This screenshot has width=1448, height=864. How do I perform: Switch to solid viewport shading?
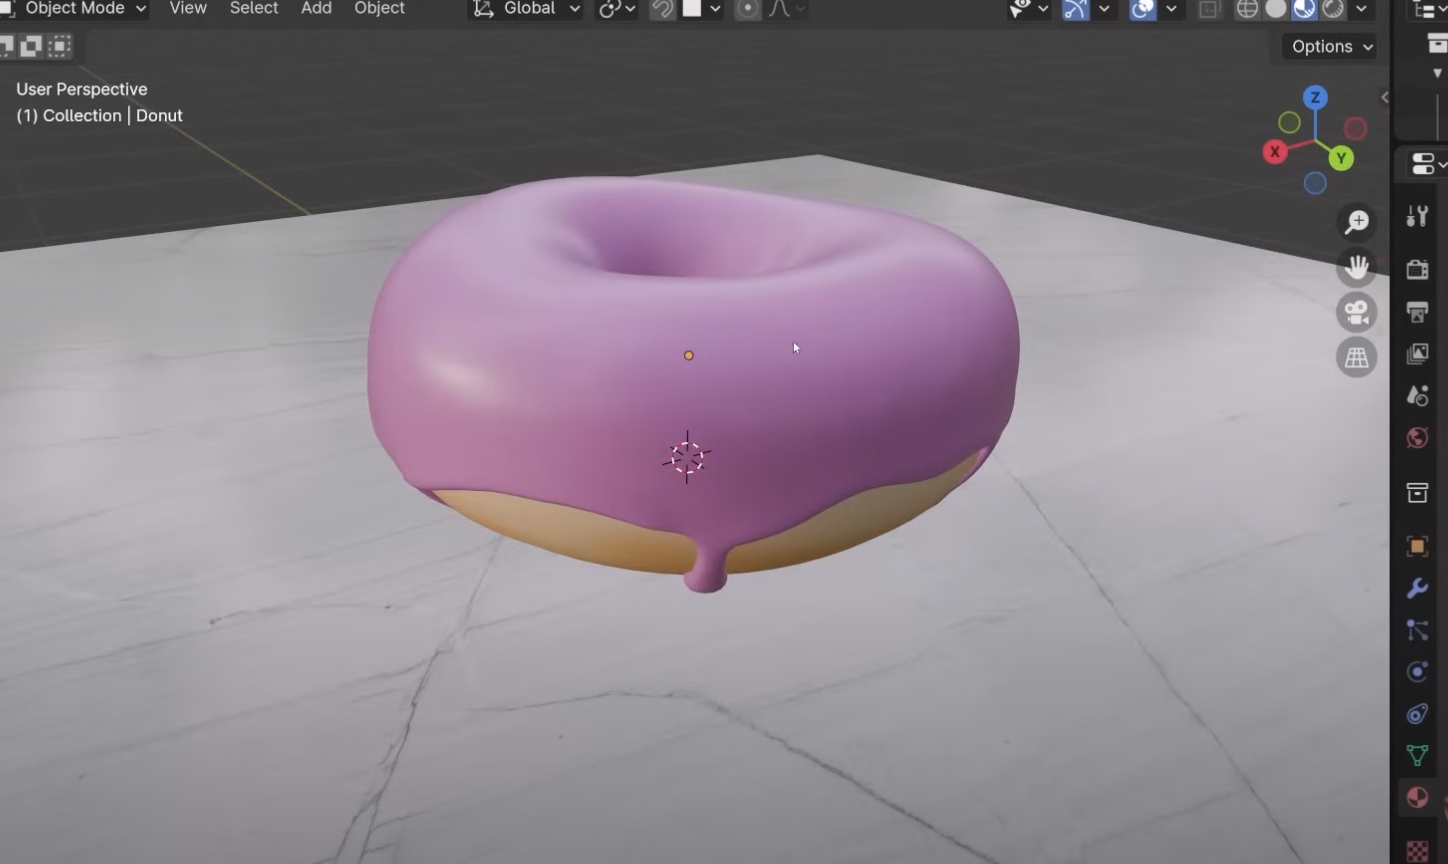[1276, 8]
